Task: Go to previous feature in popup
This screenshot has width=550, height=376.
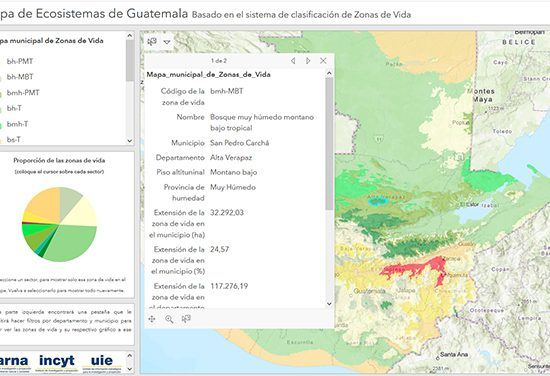Action: (x=293, y=61)
